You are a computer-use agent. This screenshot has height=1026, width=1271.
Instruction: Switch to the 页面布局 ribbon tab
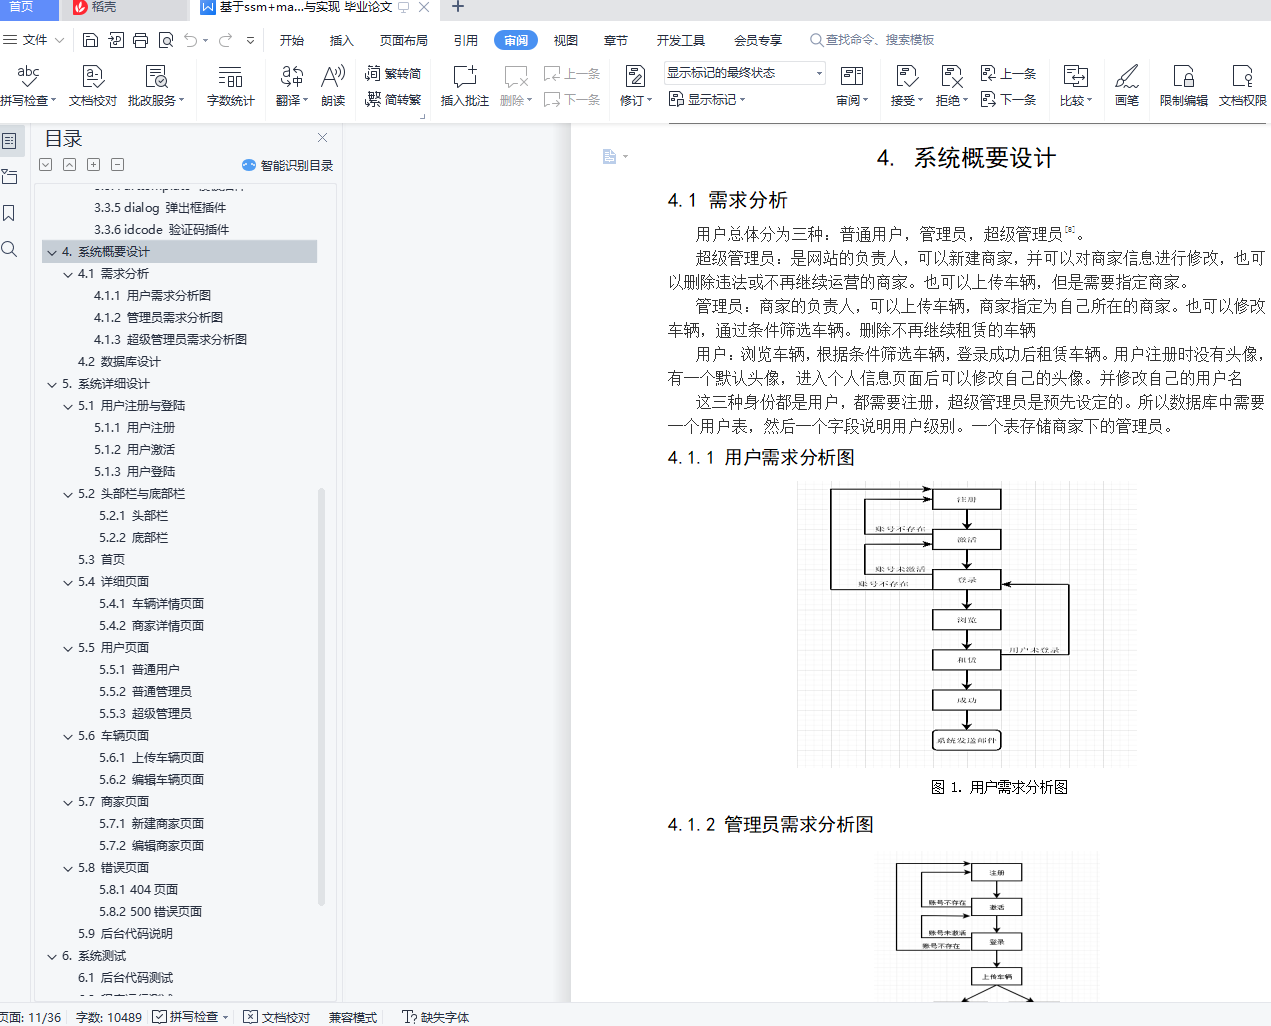pos(404,40)
